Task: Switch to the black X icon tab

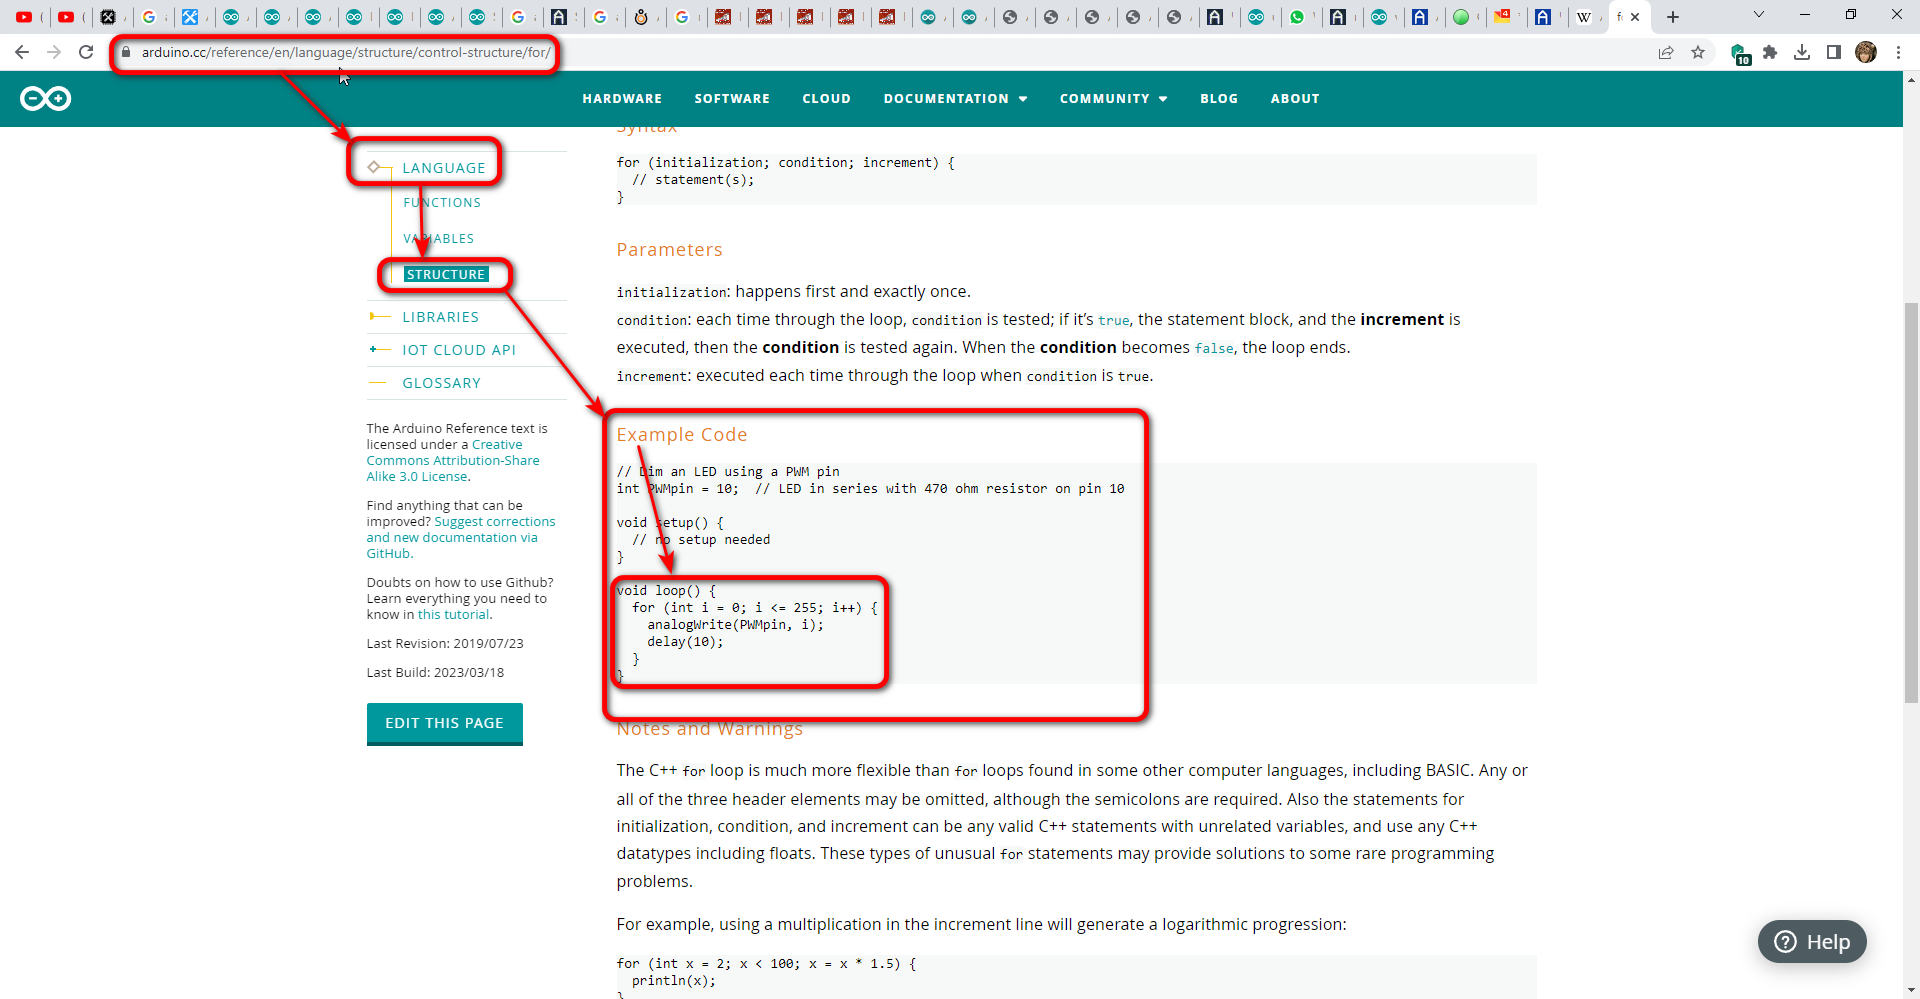Action: 108,17
